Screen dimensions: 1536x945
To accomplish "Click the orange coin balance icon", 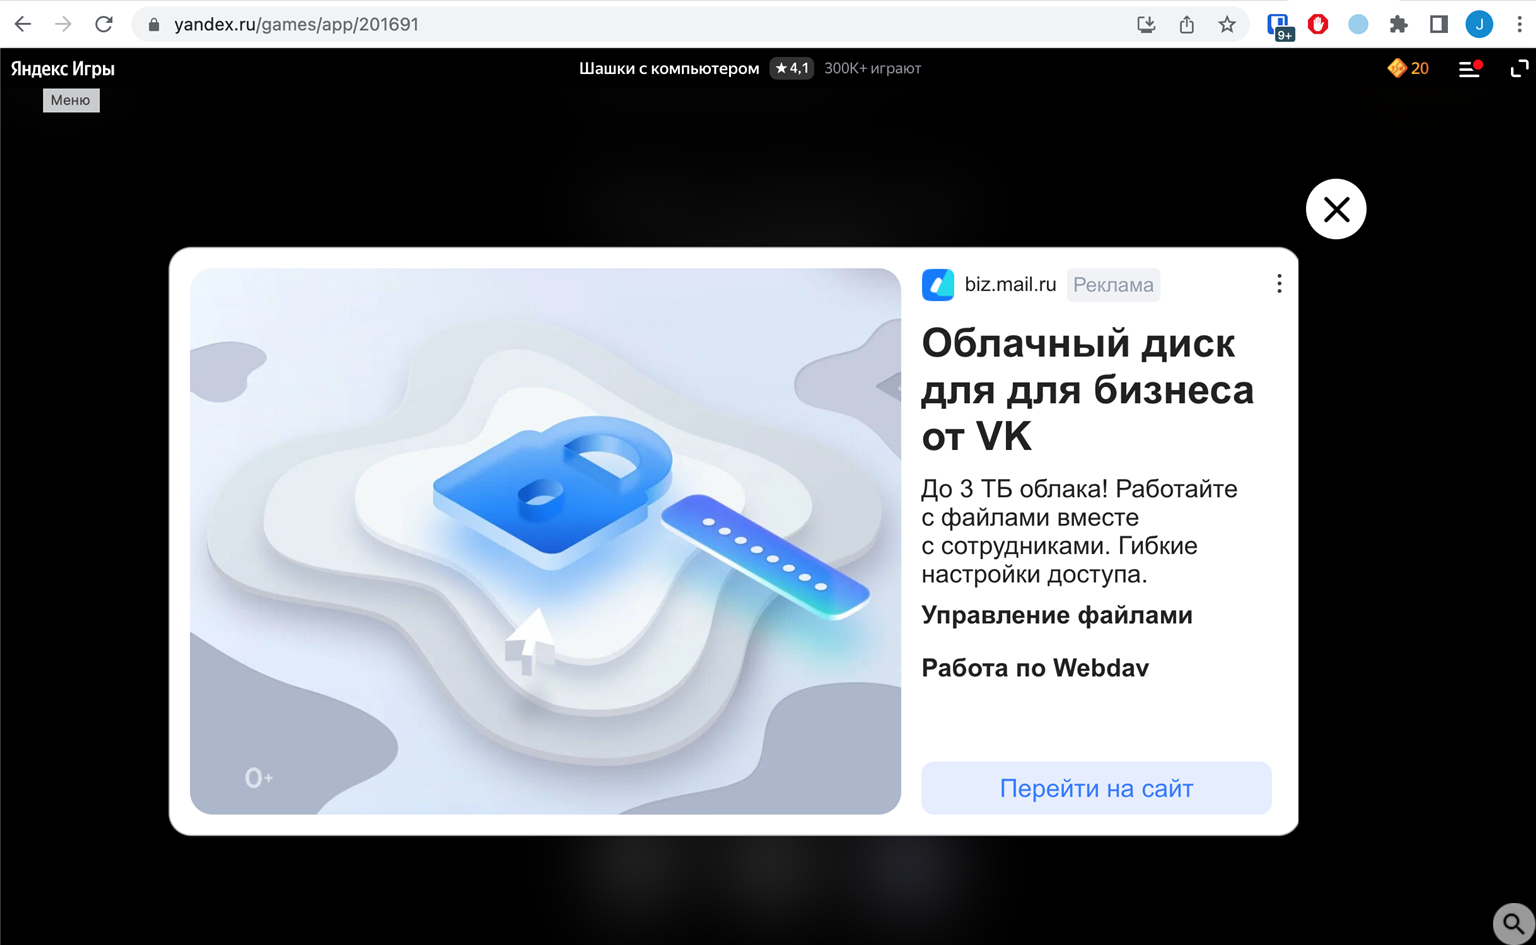I will click(x=1397, y=68).
